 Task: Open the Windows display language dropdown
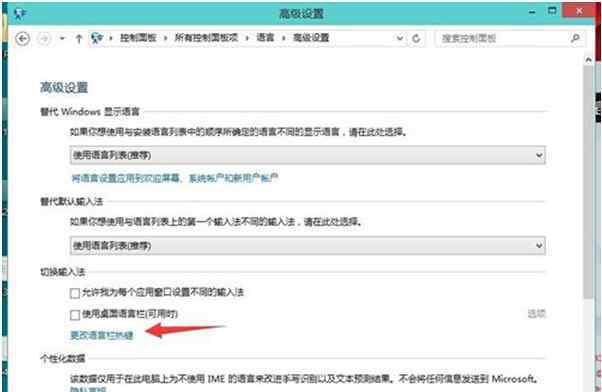pyautogui.click(x=308, y=155)
